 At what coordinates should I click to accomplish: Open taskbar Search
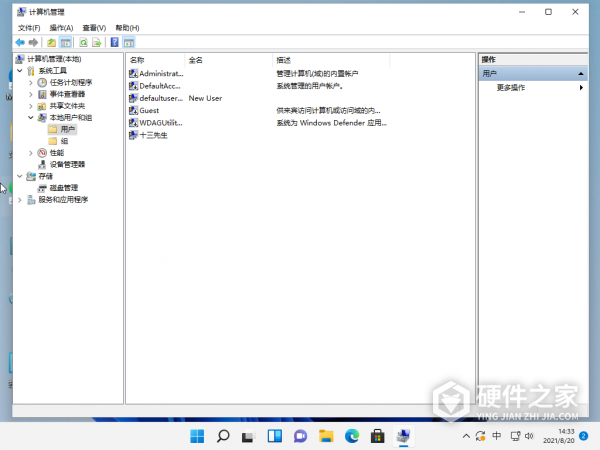click(x=223, y=436)
